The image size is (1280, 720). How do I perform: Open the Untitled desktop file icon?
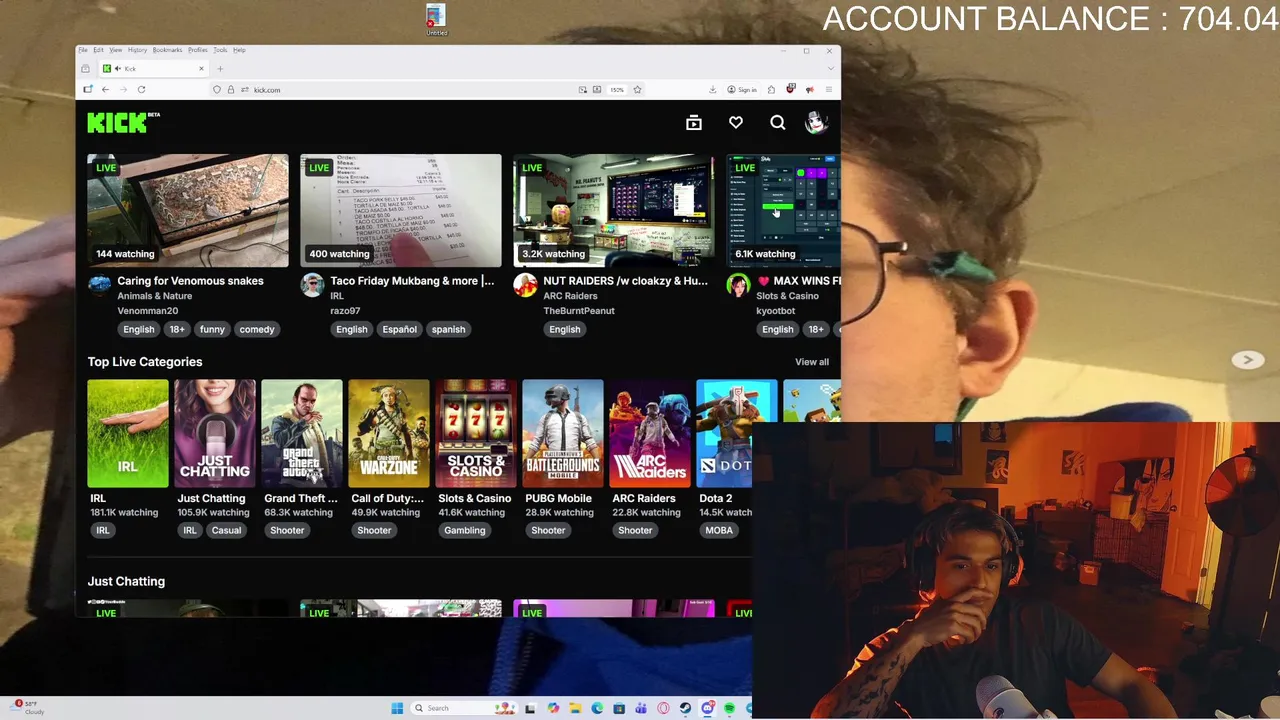[435, 20]
